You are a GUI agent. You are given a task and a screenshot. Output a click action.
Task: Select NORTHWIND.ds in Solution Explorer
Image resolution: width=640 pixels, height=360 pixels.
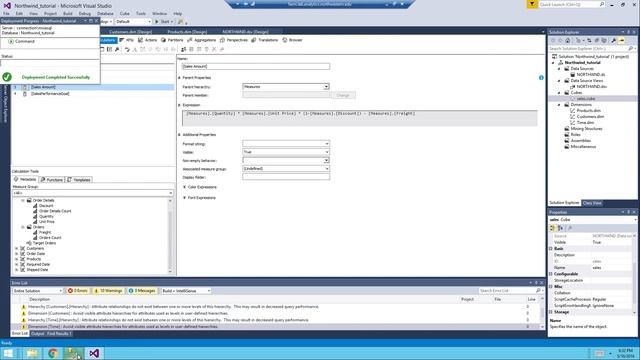[590, 75]
